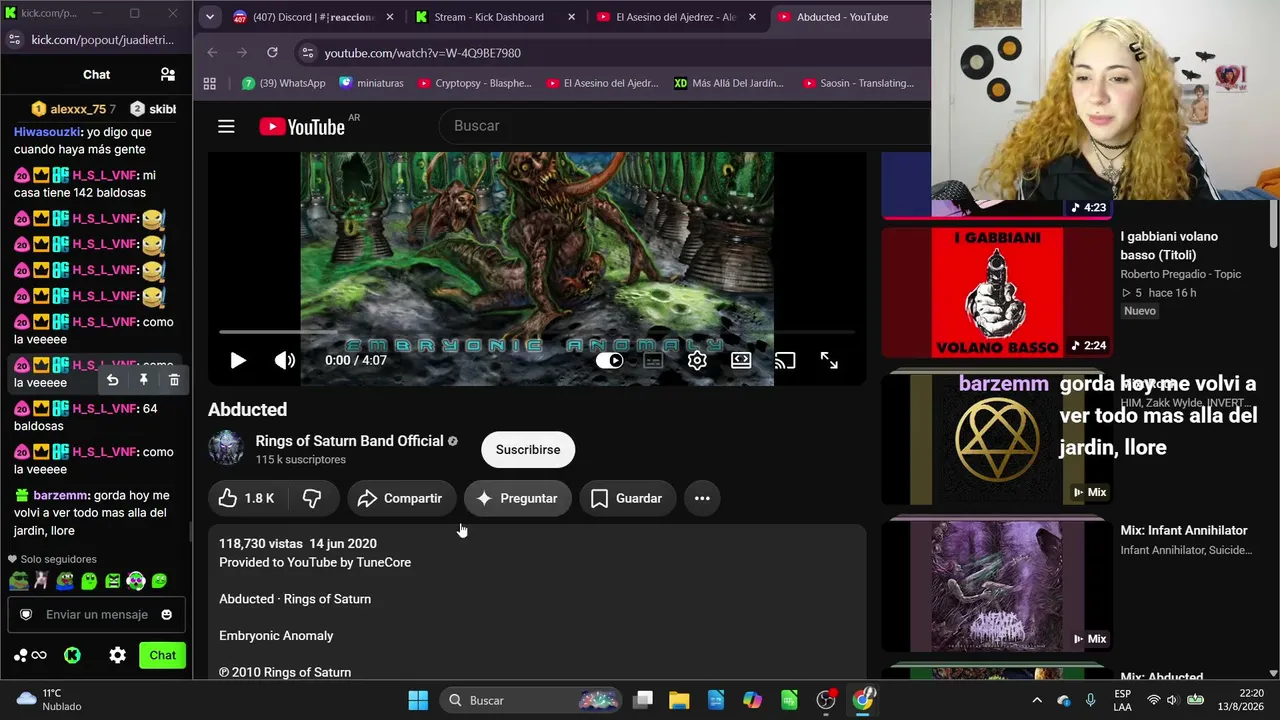
Task: Open the Rings of Saturn channel avatar
Action: pyautogui.click(x=226, y=449)
